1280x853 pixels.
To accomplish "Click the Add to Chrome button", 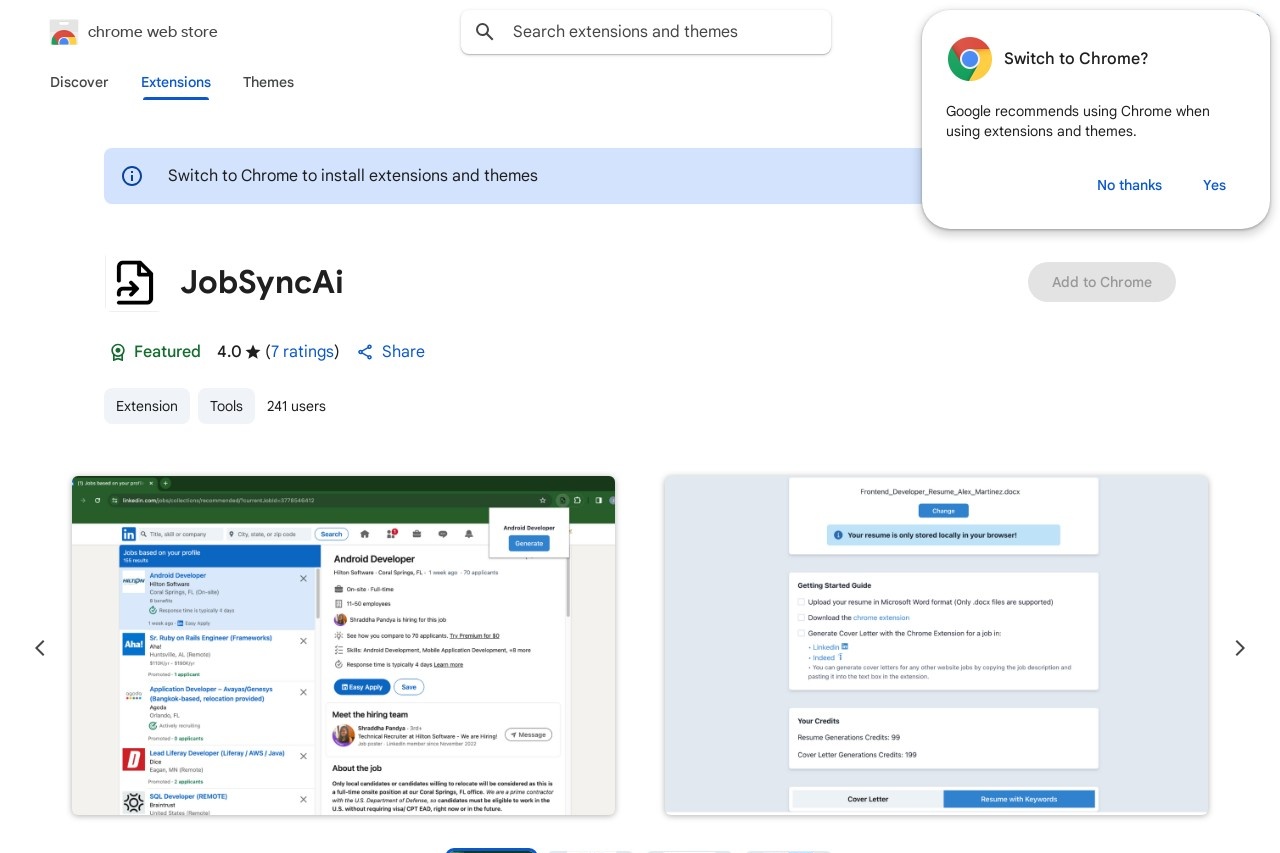I will (1102, 282).
